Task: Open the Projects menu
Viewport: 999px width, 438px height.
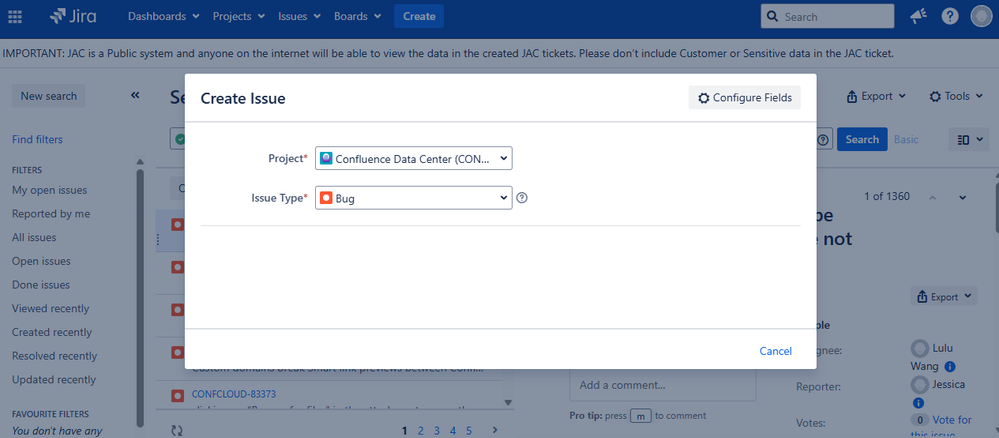Action: (239, 16)
